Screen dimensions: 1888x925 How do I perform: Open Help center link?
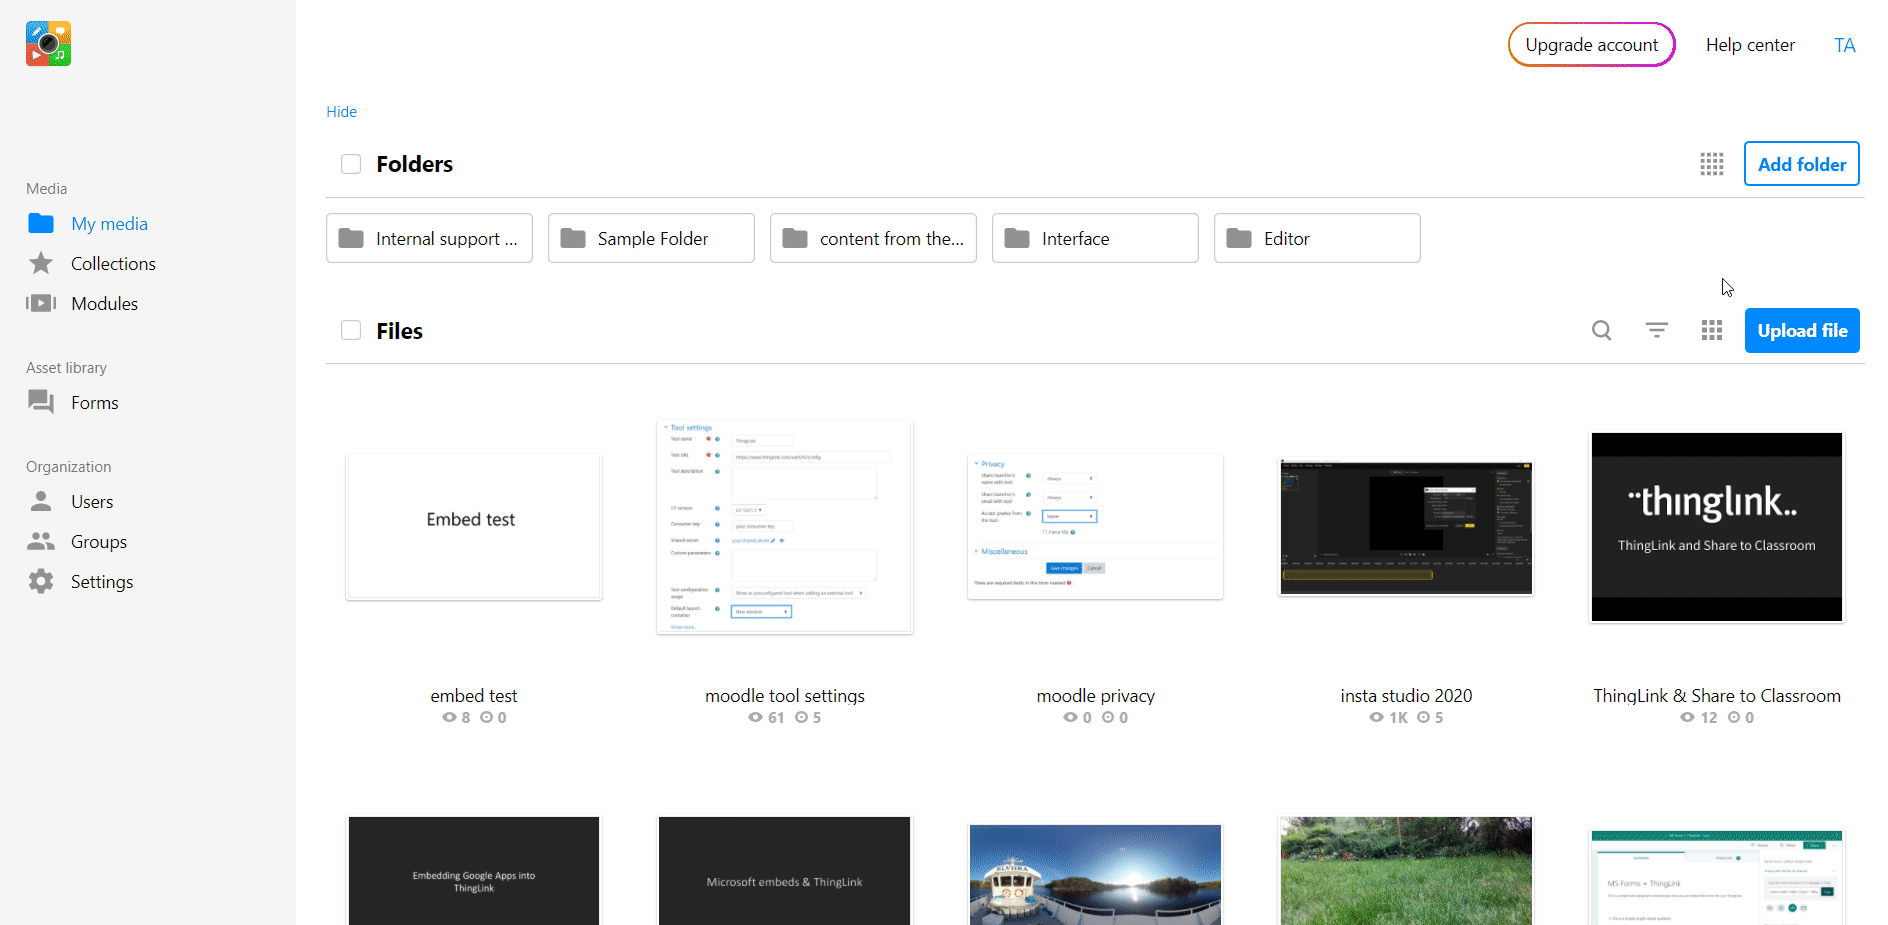point(1750,45)
